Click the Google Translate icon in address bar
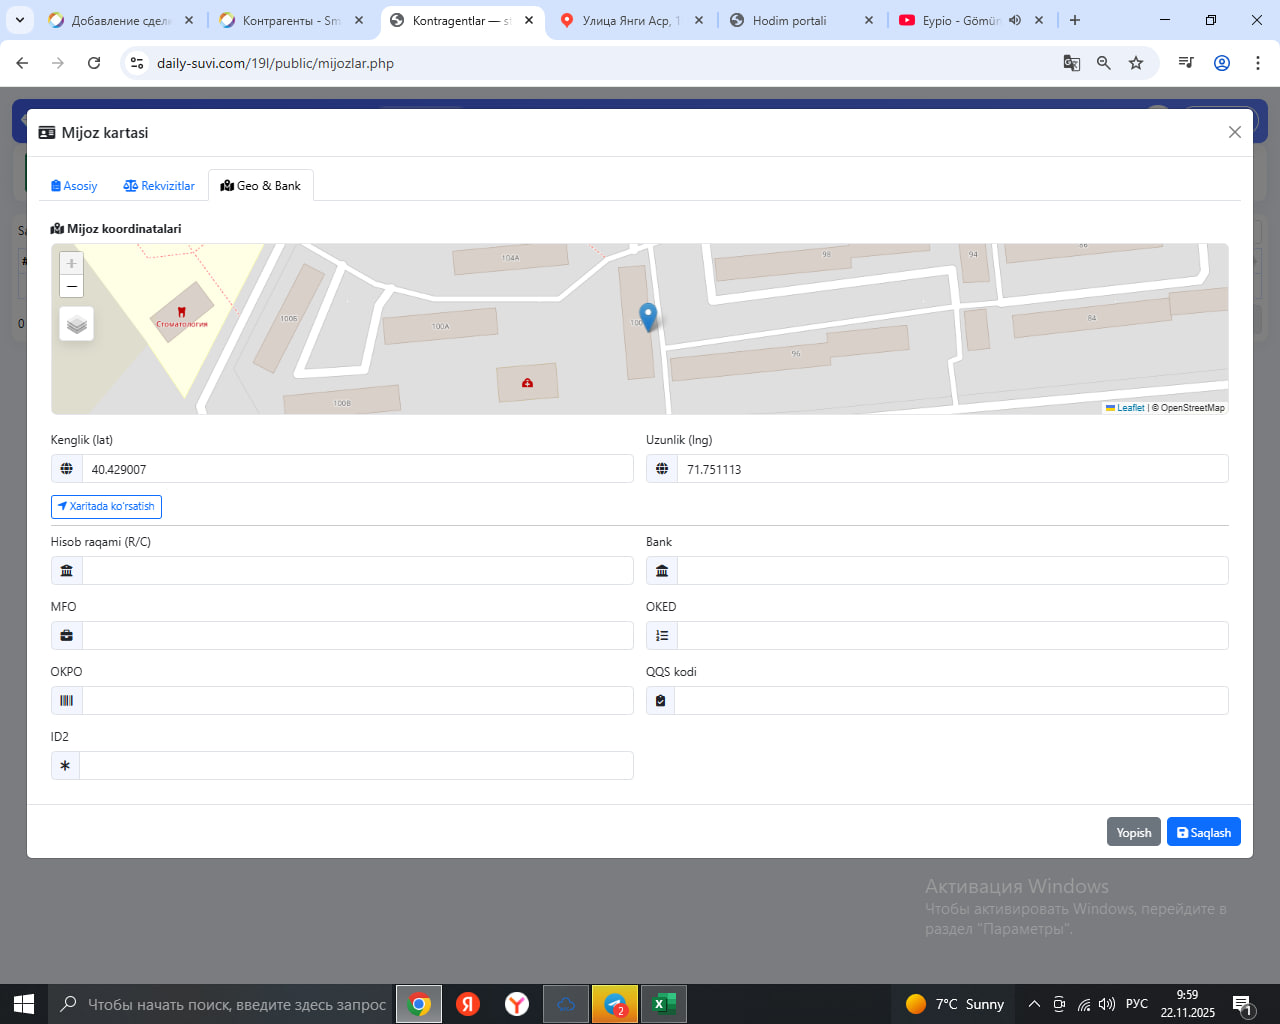Screen dimensions: 1280x1024 coord(1072,63)
